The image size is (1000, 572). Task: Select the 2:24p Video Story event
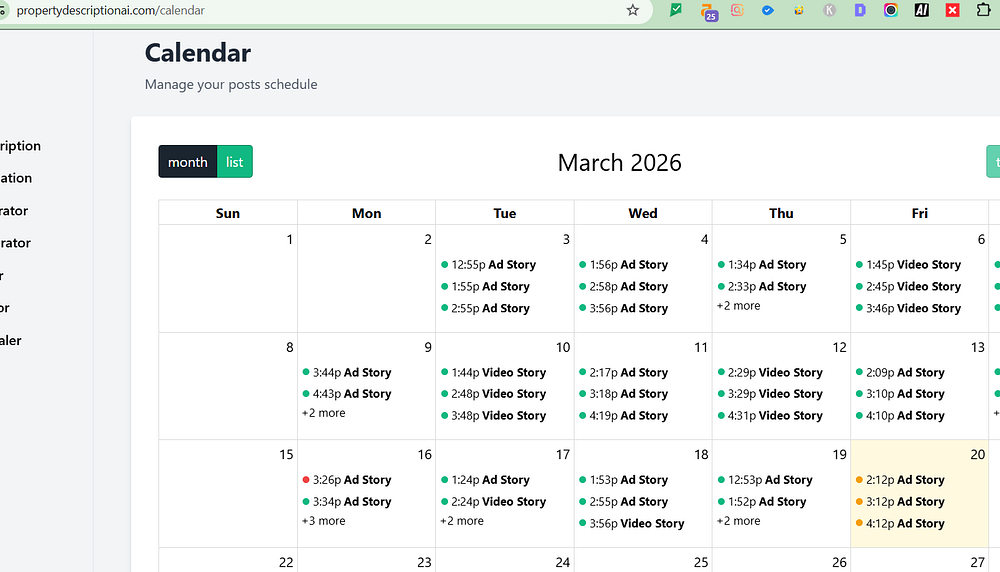(494, 501)
